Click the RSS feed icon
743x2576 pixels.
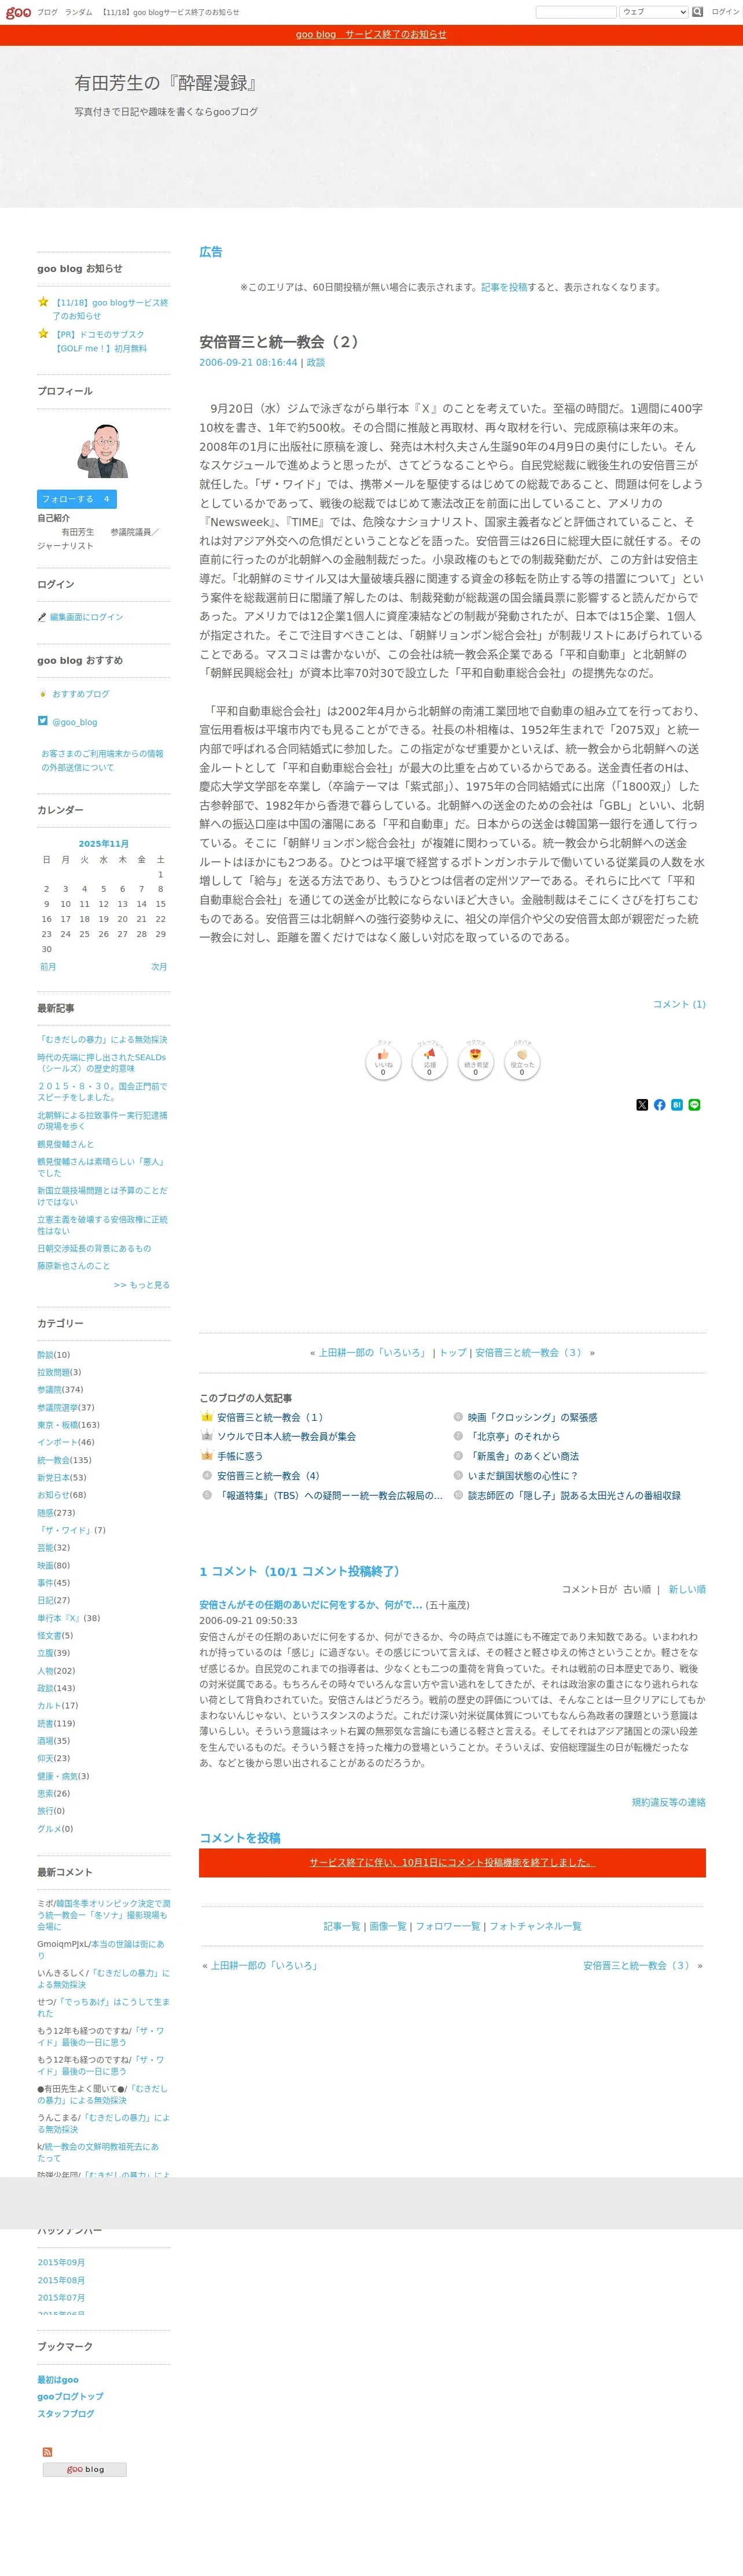click(47, 2452)
